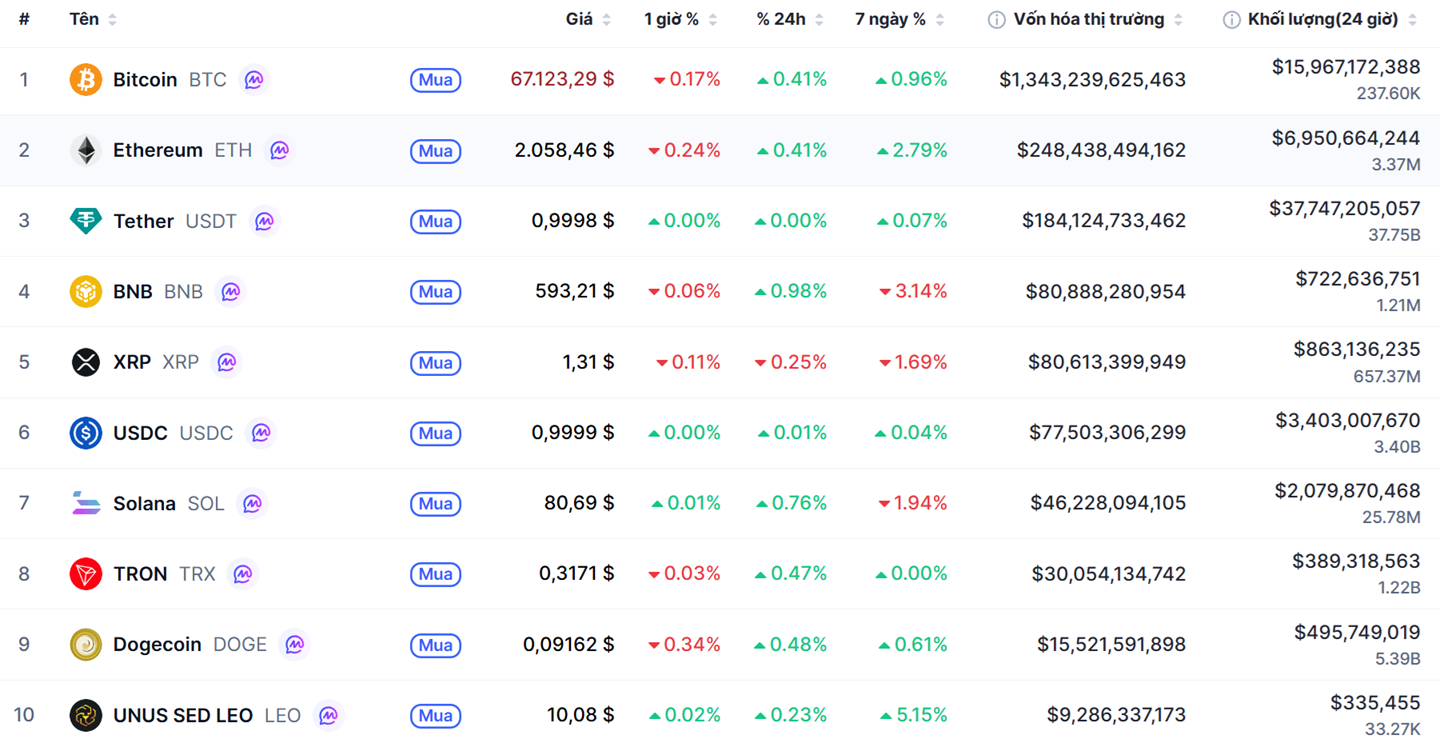Click the purple chart badge beside BTC
The width and height of the screenshot is (1440, 747).
(254, 80)
